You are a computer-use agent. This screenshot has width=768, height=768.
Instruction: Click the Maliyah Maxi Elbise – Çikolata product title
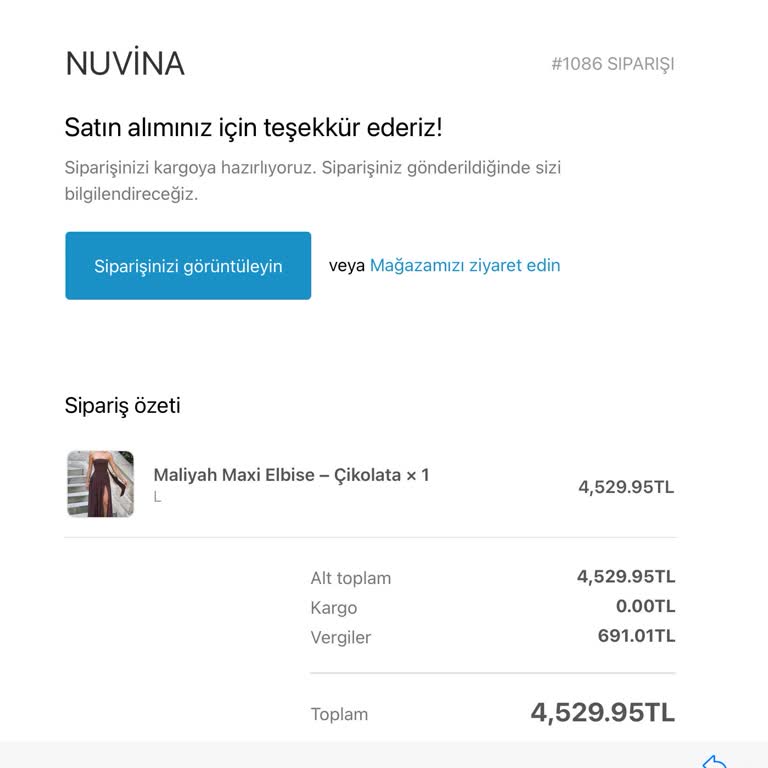click(x=291, y=475)
